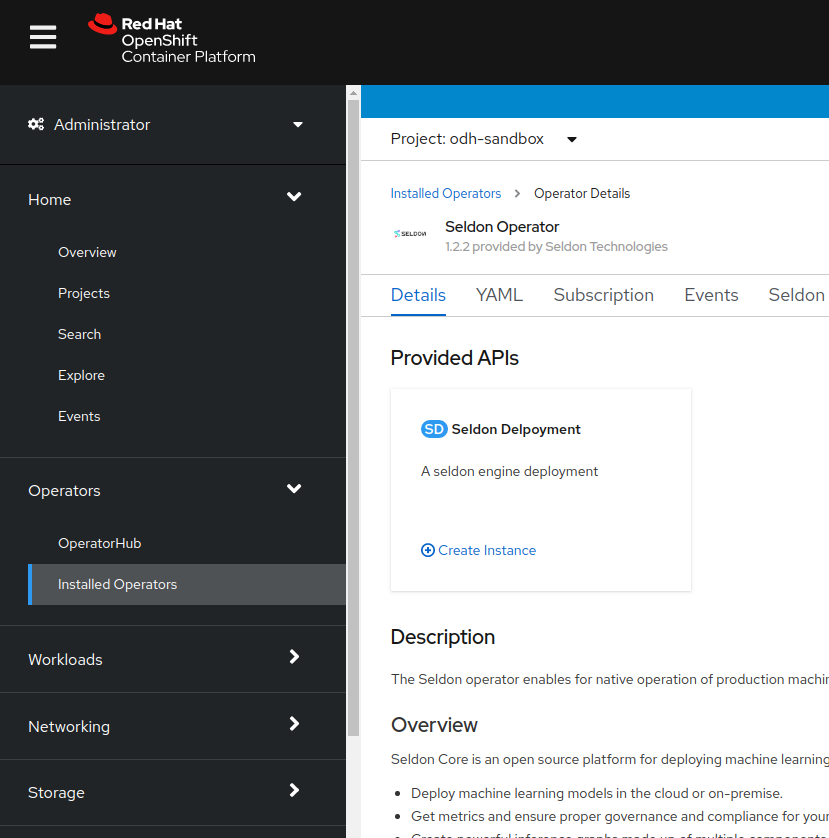Click the Red Hat OpenShift logo
829x838 pixels.
pyautogui.click(x=172, y=40)
